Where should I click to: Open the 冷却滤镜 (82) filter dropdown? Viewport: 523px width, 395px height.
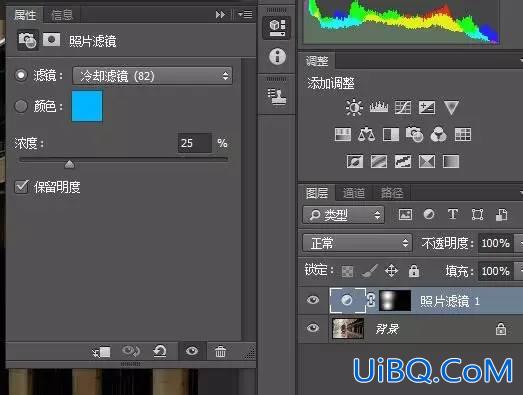(152, 76)
